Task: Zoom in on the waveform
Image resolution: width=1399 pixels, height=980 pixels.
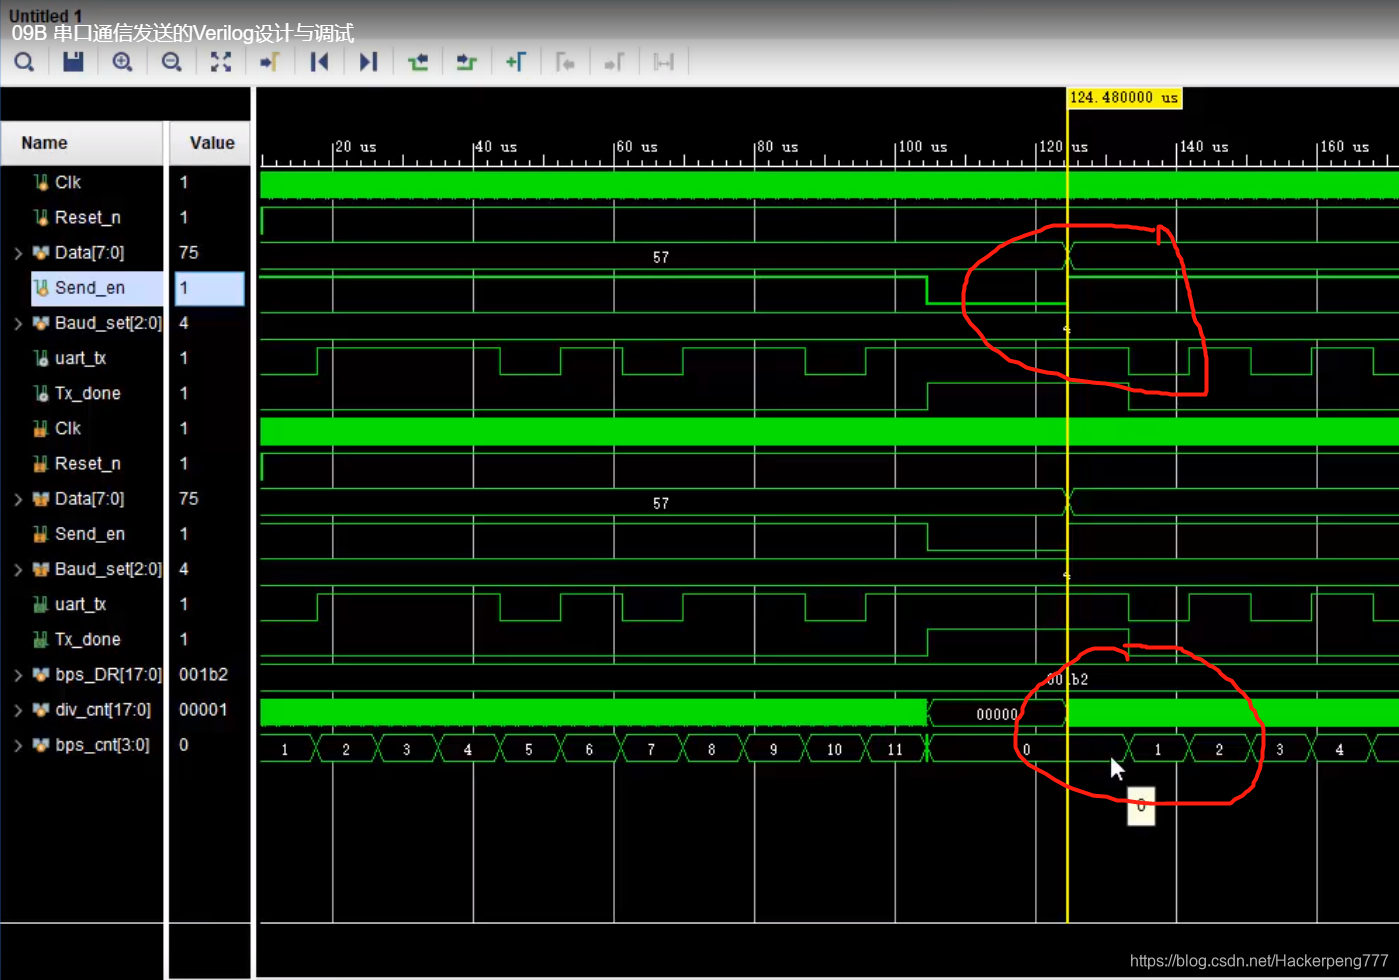Action: click(122, 62)
